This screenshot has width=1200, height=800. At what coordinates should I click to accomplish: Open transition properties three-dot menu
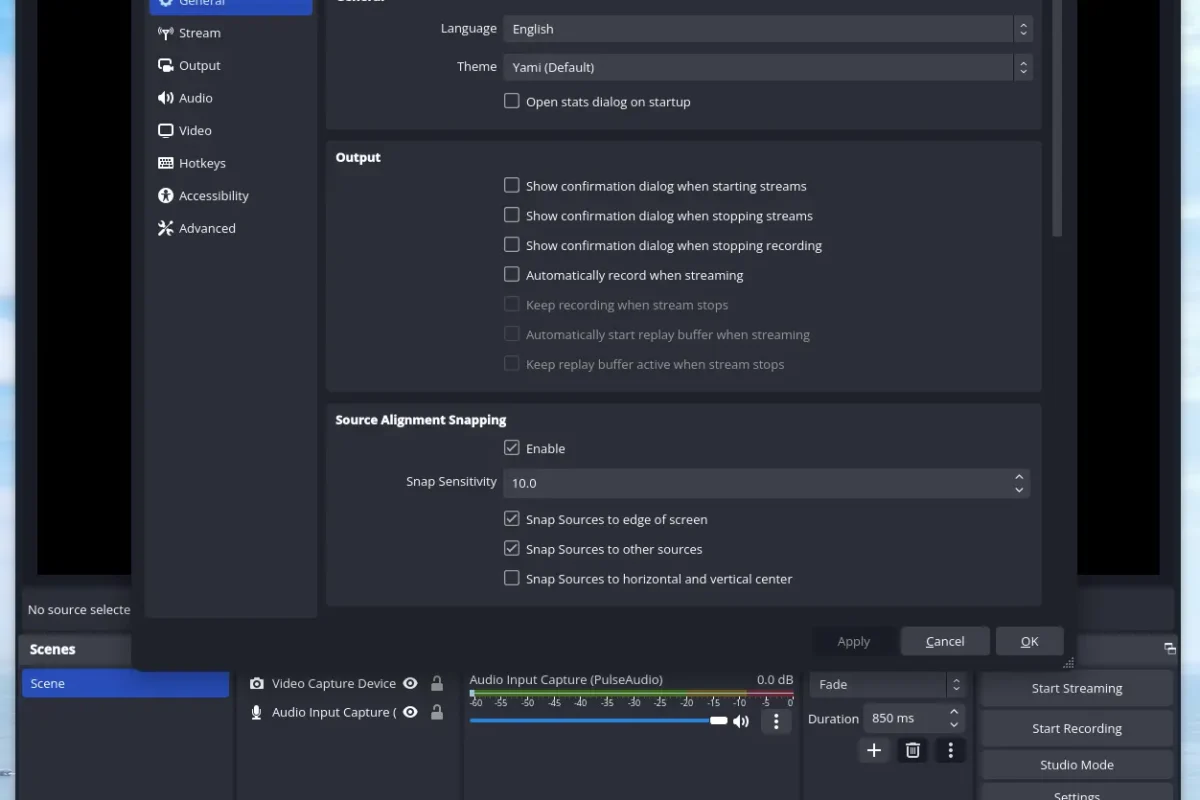[x=951, y=750]
